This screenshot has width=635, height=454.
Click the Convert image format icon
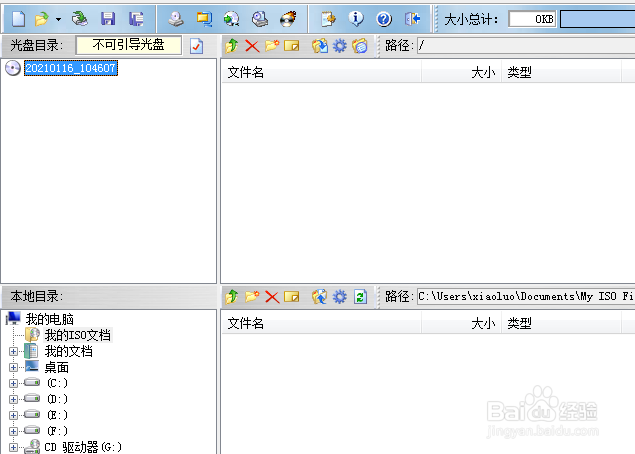pos(232,19)
